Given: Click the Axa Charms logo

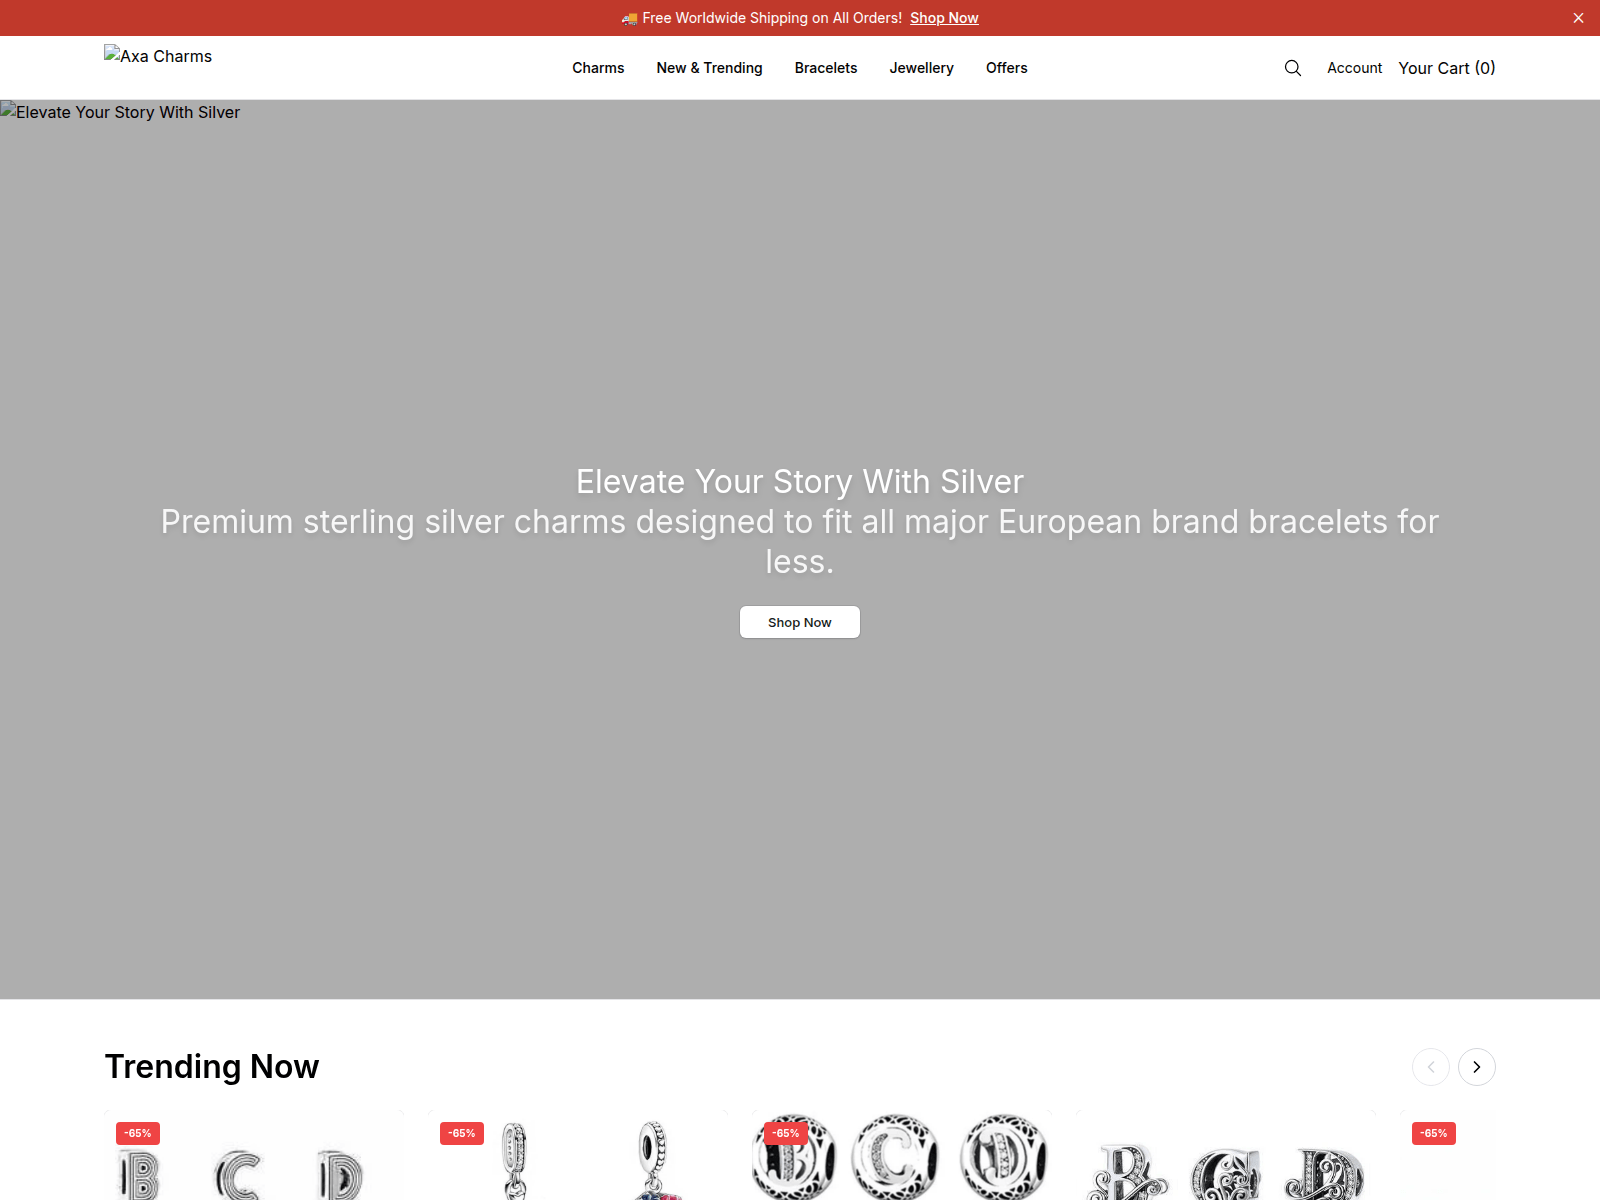Looking at the screenshot, I should tap(158, 56).
